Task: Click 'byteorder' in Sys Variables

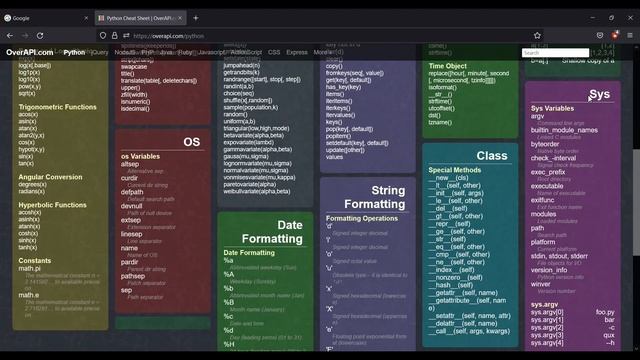Action: coord(545,144)
